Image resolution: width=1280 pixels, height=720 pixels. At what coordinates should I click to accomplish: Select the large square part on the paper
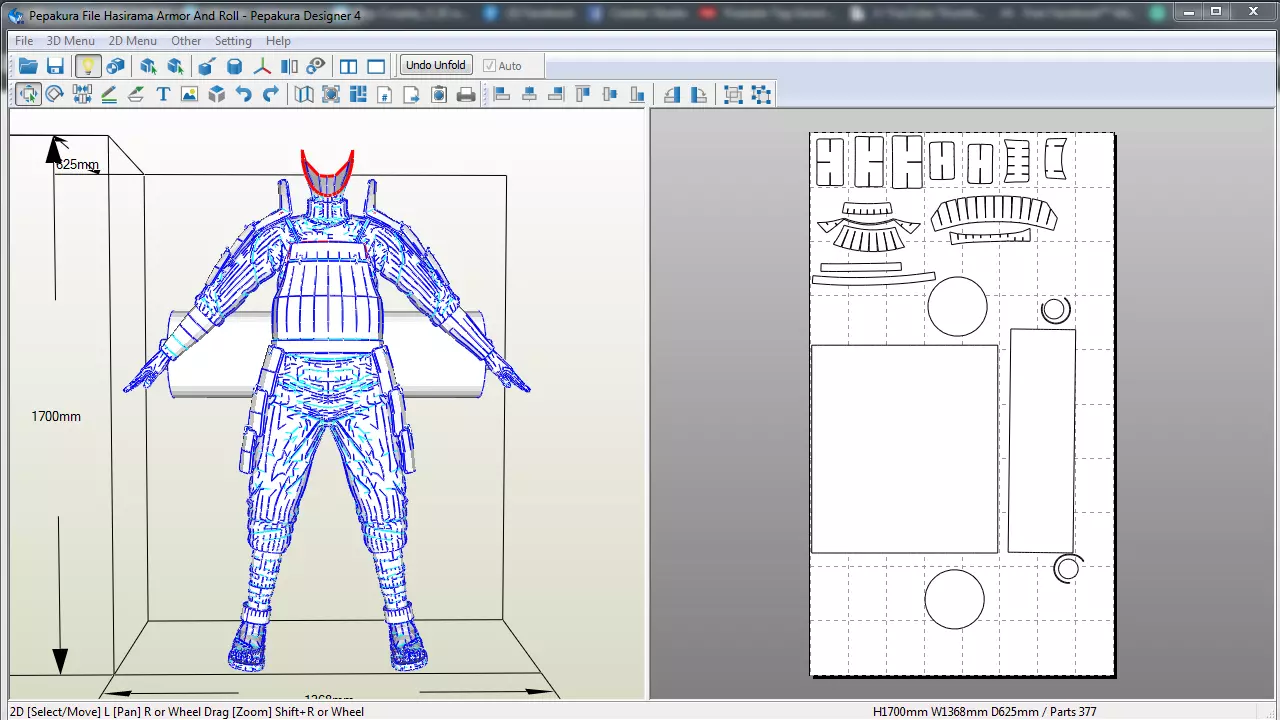pyautogui.click(x=904, y=448)
